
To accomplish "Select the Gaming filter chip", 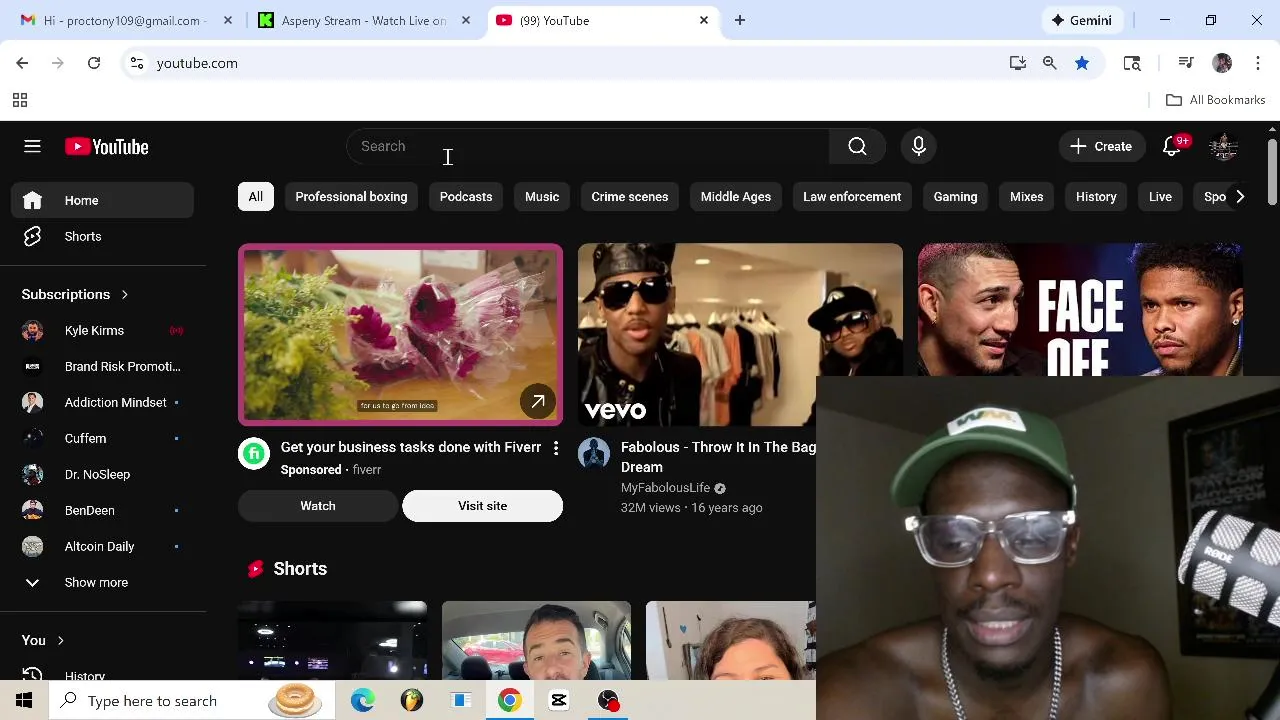I will [955, 197].
